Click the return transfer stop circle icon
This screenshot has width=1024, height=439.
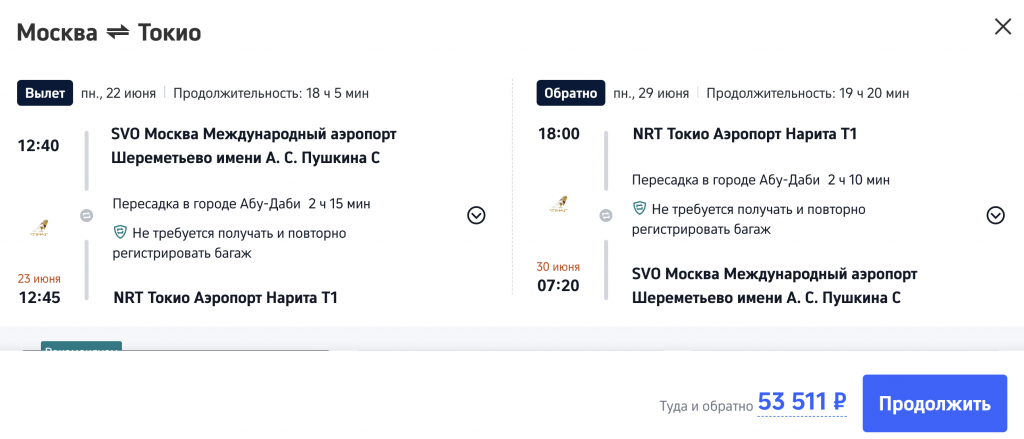(605, 215)
